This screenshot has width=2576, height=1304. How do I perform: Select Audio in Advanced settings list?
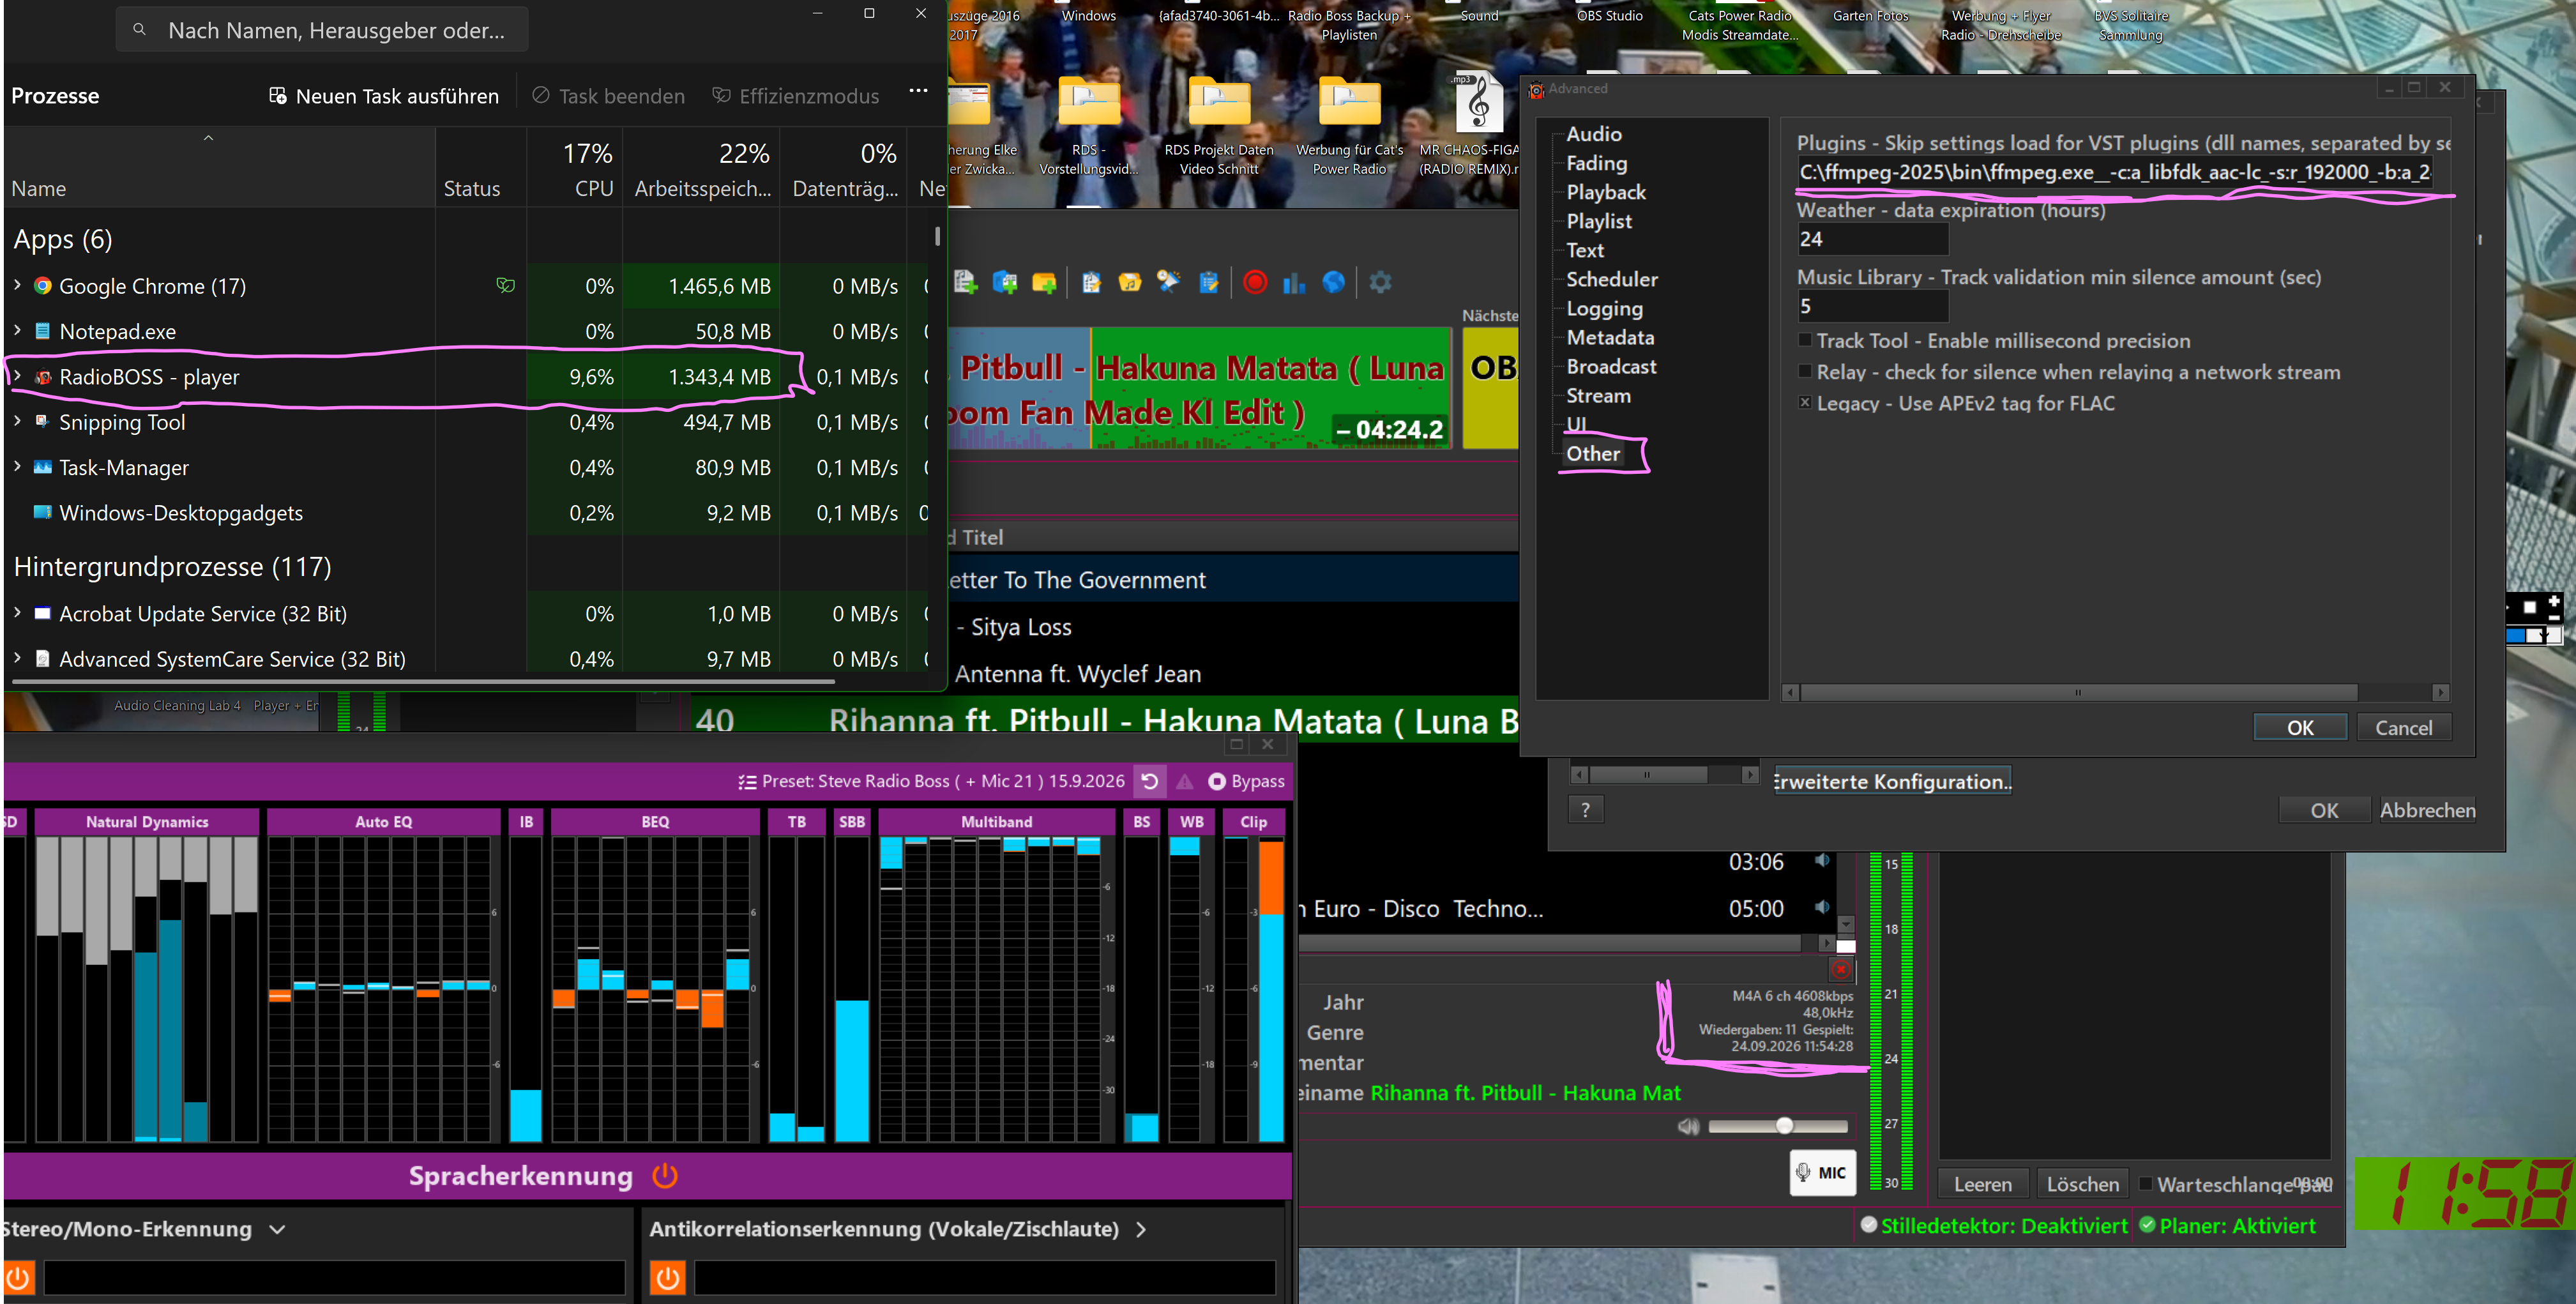pyautogui.click(x=1593, y=134)
